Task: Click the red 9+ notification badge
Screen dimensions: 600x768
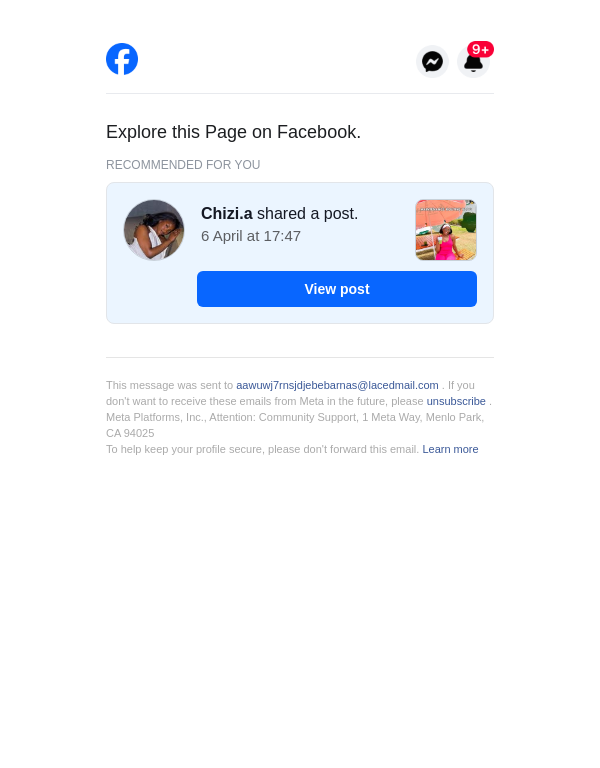Action: (x=480, y=49)
